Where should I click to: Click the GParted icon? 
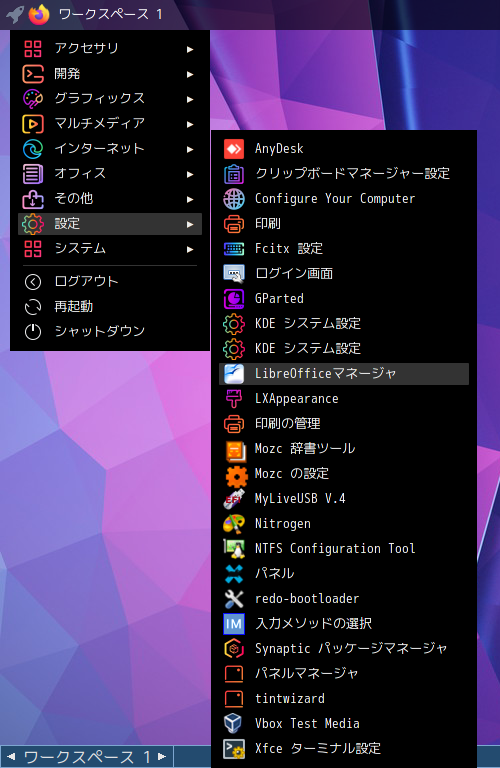[x=234, y=298]
